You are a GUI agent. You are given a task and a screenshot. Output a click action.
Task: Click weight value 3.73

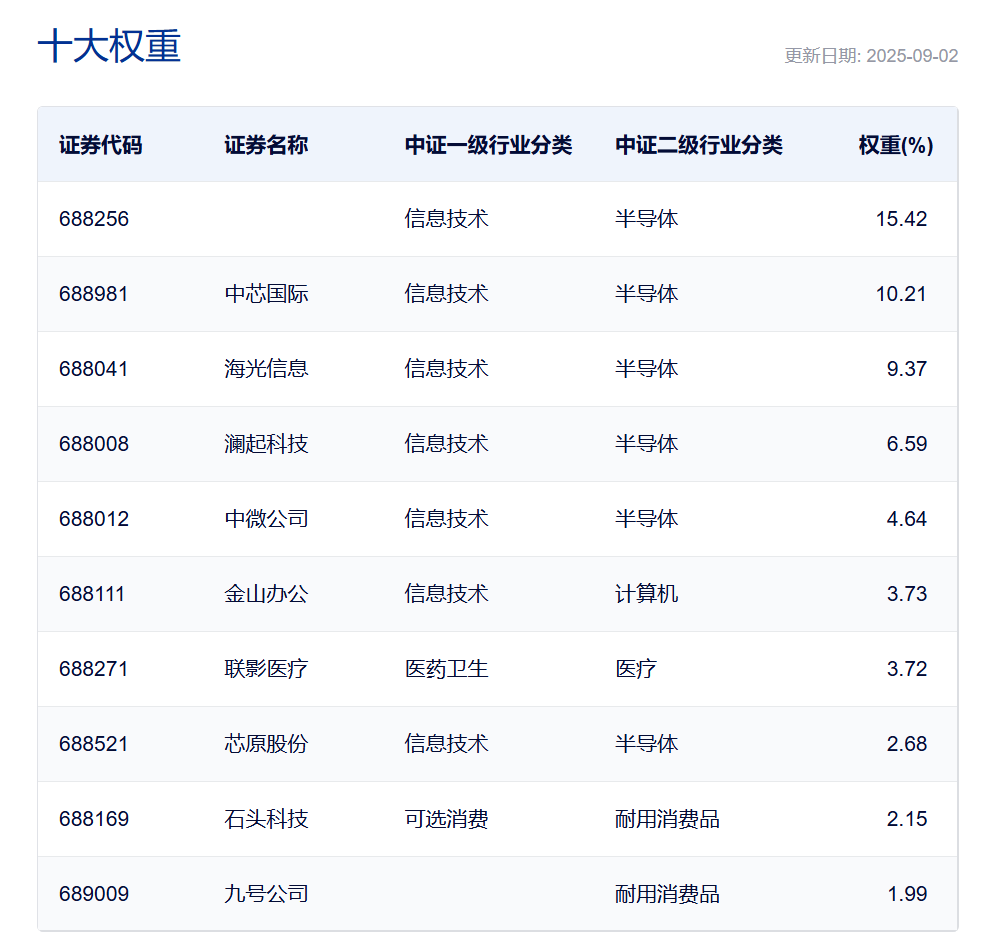tap(907, 594)
